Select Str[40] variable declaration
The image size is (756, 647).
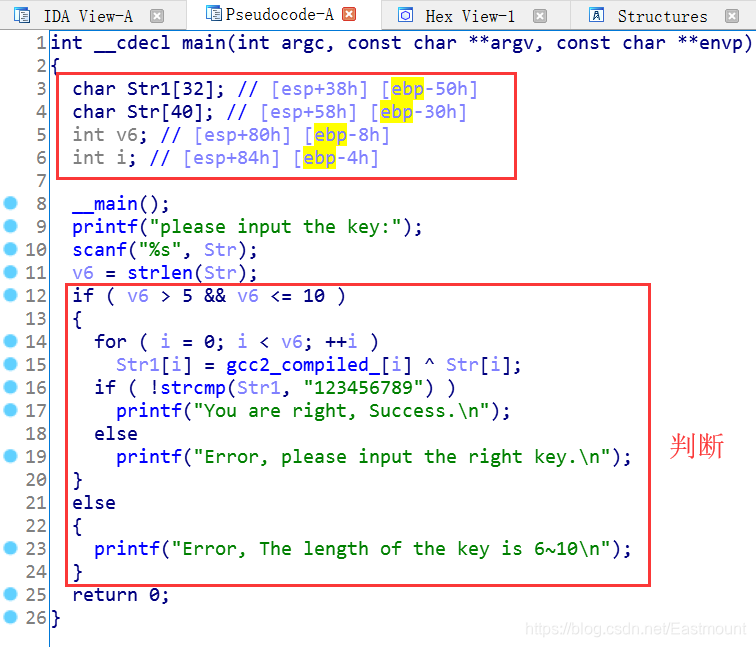143,112
